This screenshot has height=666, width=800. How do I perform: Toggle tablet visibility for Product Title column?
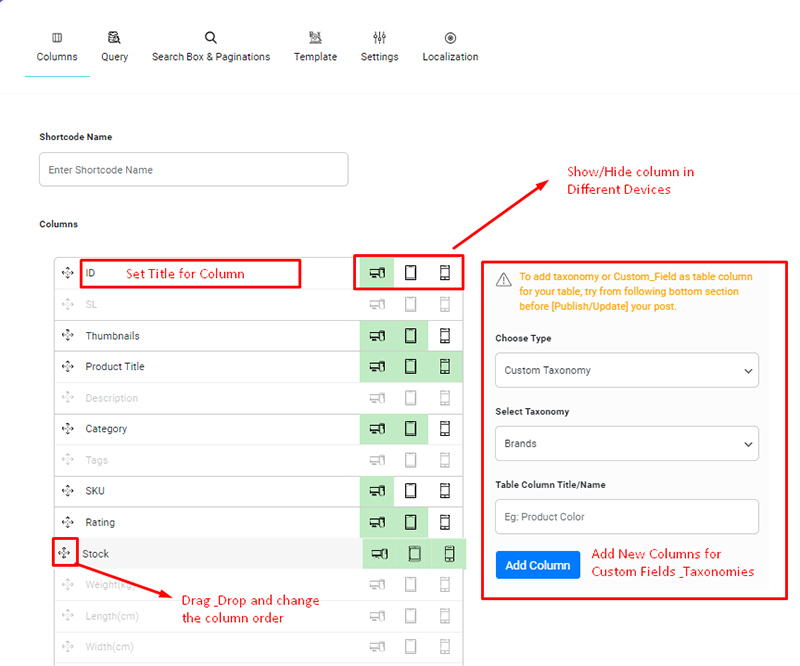(410, 367)
